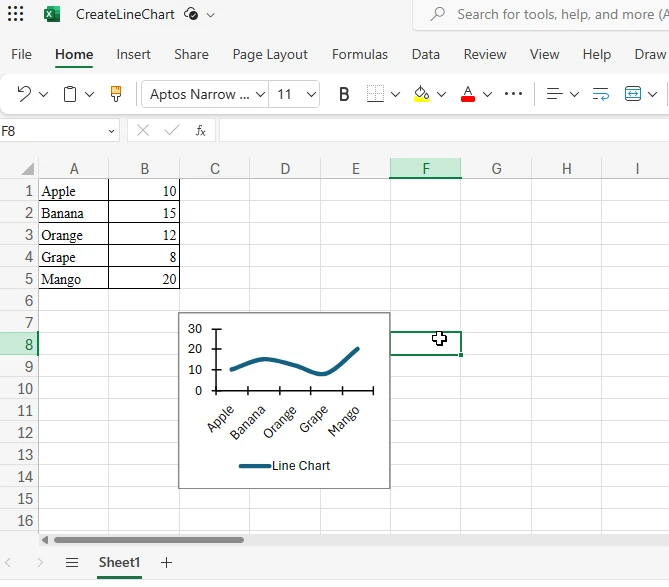Switch to the Formulas tab
669x587 pixels.
tap(360, 54)
